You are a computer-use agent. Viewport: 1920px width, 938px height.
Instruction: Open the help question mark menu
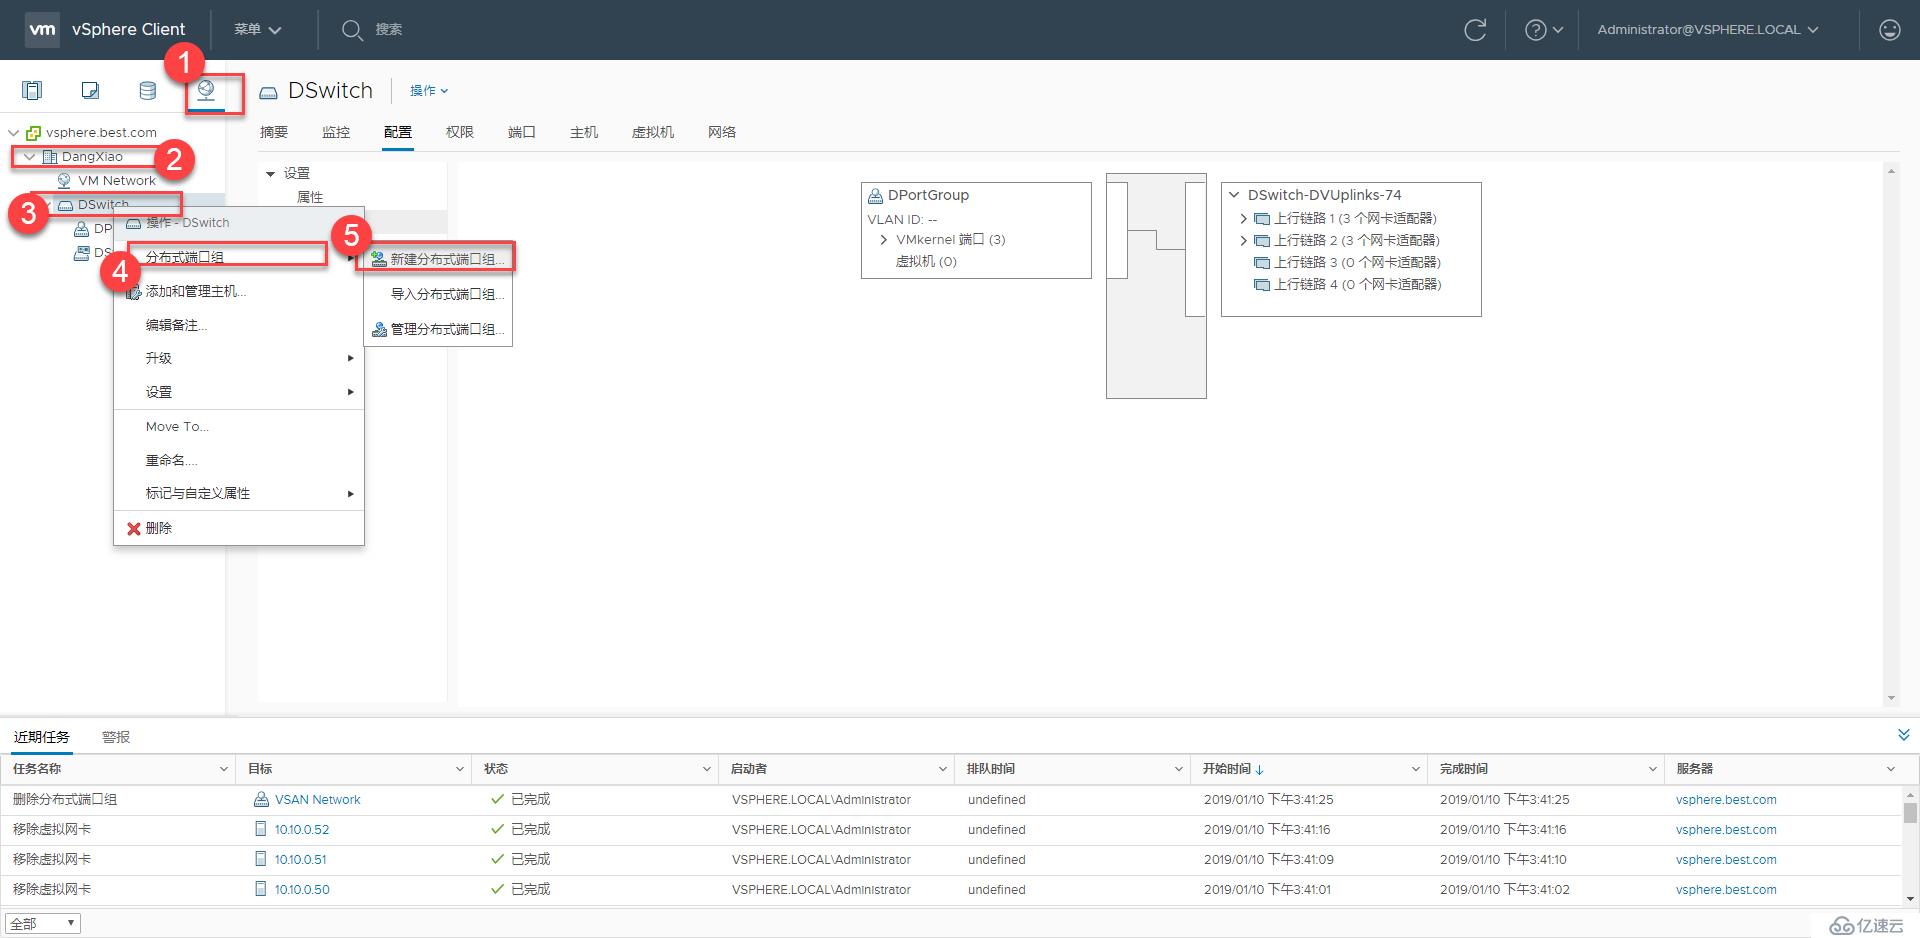point(1543,30)
